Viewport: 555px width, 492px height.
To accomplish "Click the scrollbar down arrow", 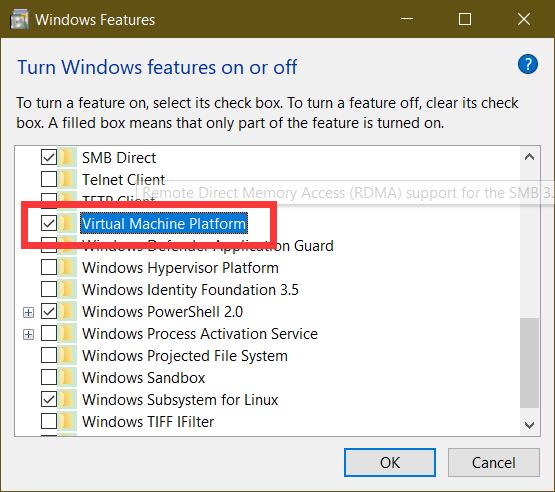I will pyautogui.click(x=530, y=425).
